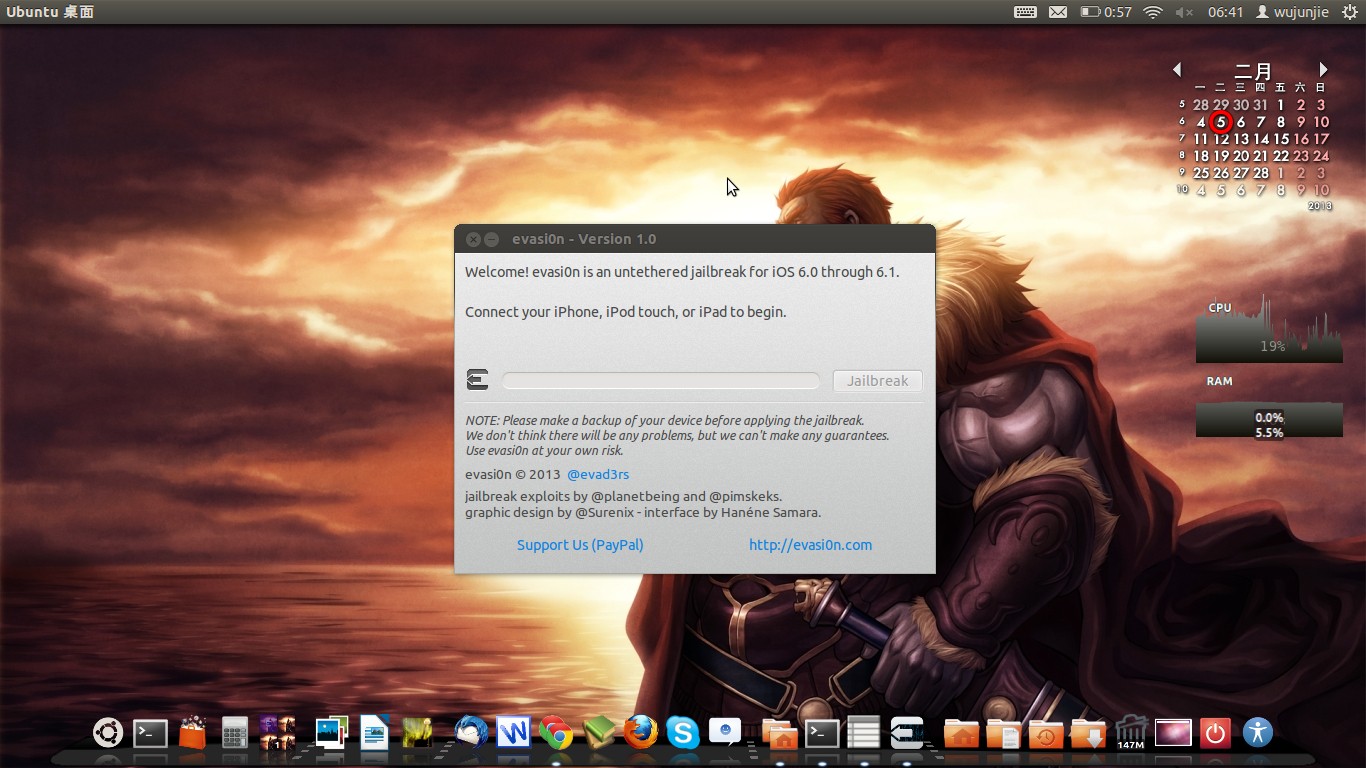Open the battery indicator showing 0:57
The height and width of the screenshot is (768, 1366).
[1106, 12]
